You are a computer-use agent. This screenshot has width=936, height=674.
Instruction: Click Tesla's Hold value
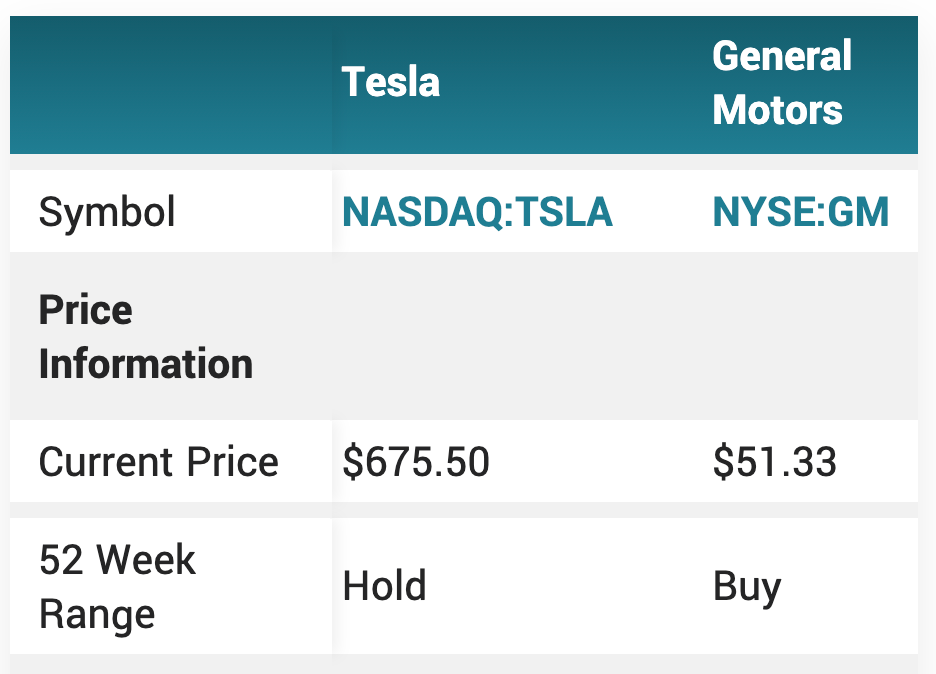[x=384, y=587]
